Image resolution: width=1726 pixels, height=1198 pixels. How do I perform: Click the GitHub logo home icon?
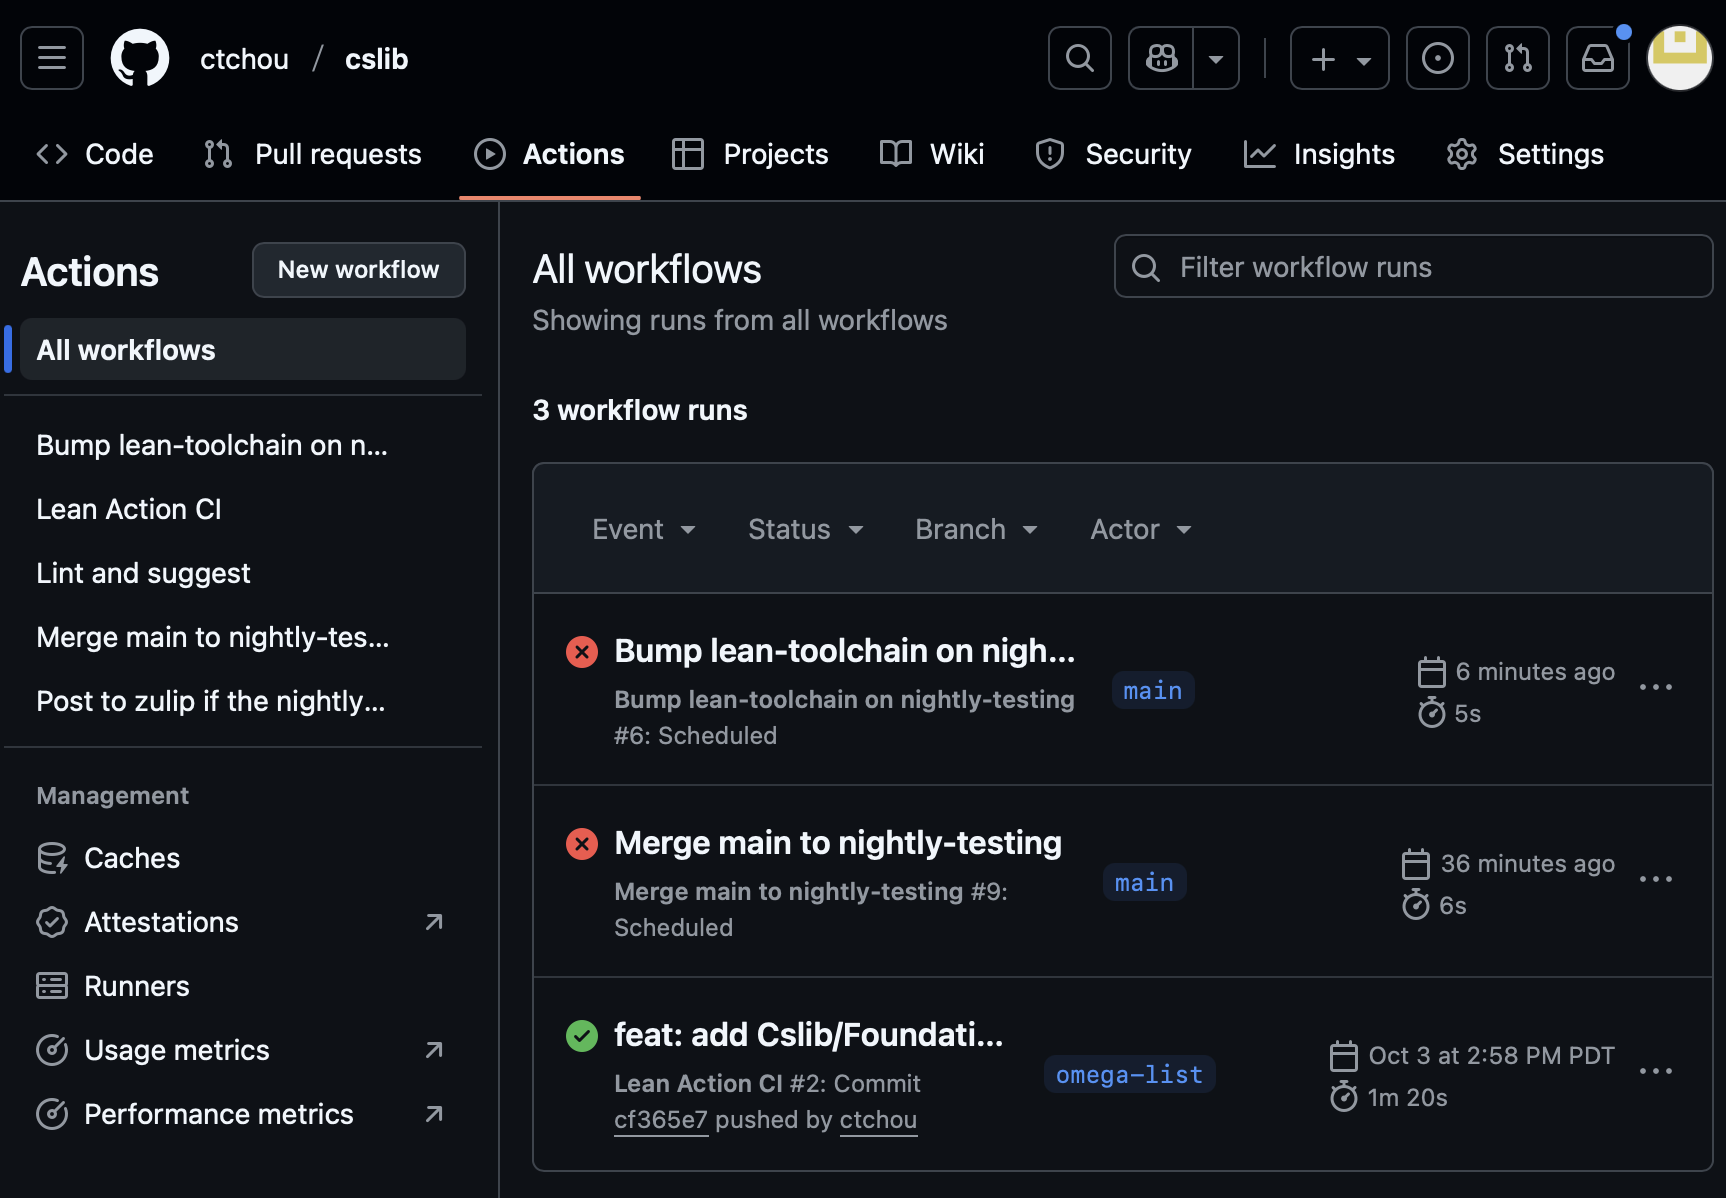[139, 58]
